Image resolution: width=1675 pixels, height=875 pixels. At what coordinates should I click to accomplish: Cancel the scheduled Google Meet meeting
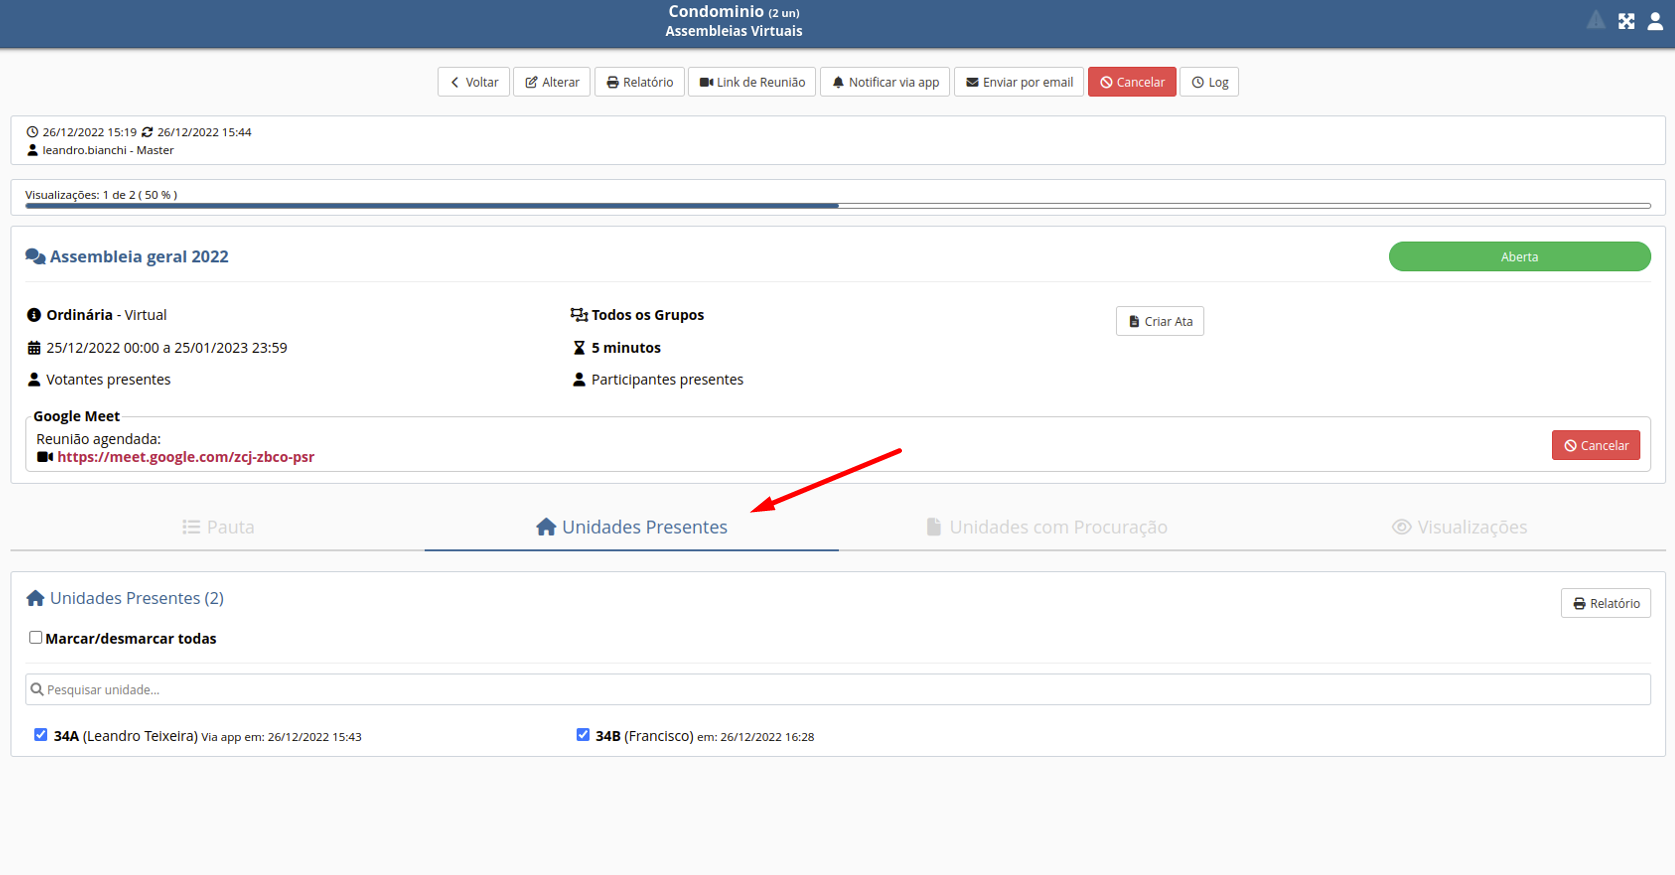point(1595,445)
